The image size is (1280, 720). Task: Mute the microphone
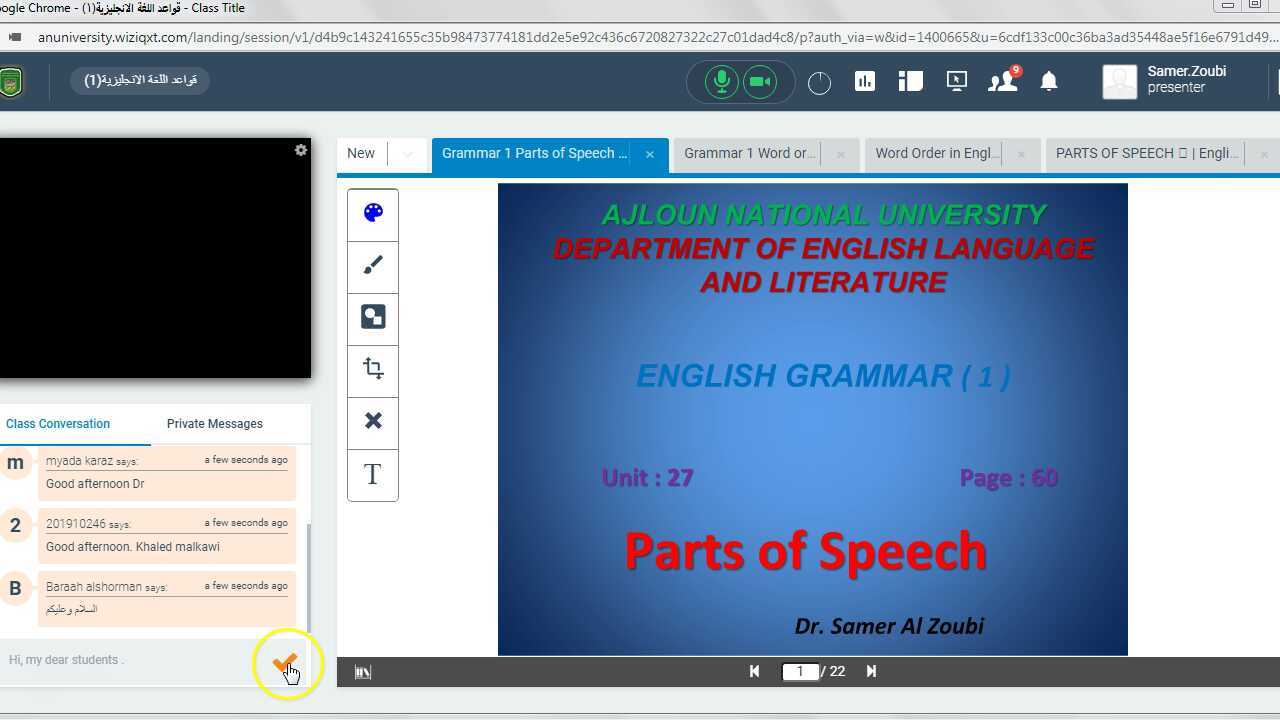click(721, 81)
